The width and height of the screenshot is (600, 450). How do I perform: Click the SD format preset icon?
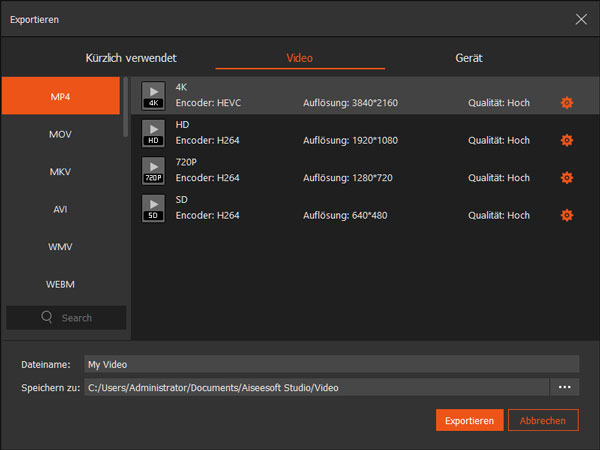coord(153,208)
